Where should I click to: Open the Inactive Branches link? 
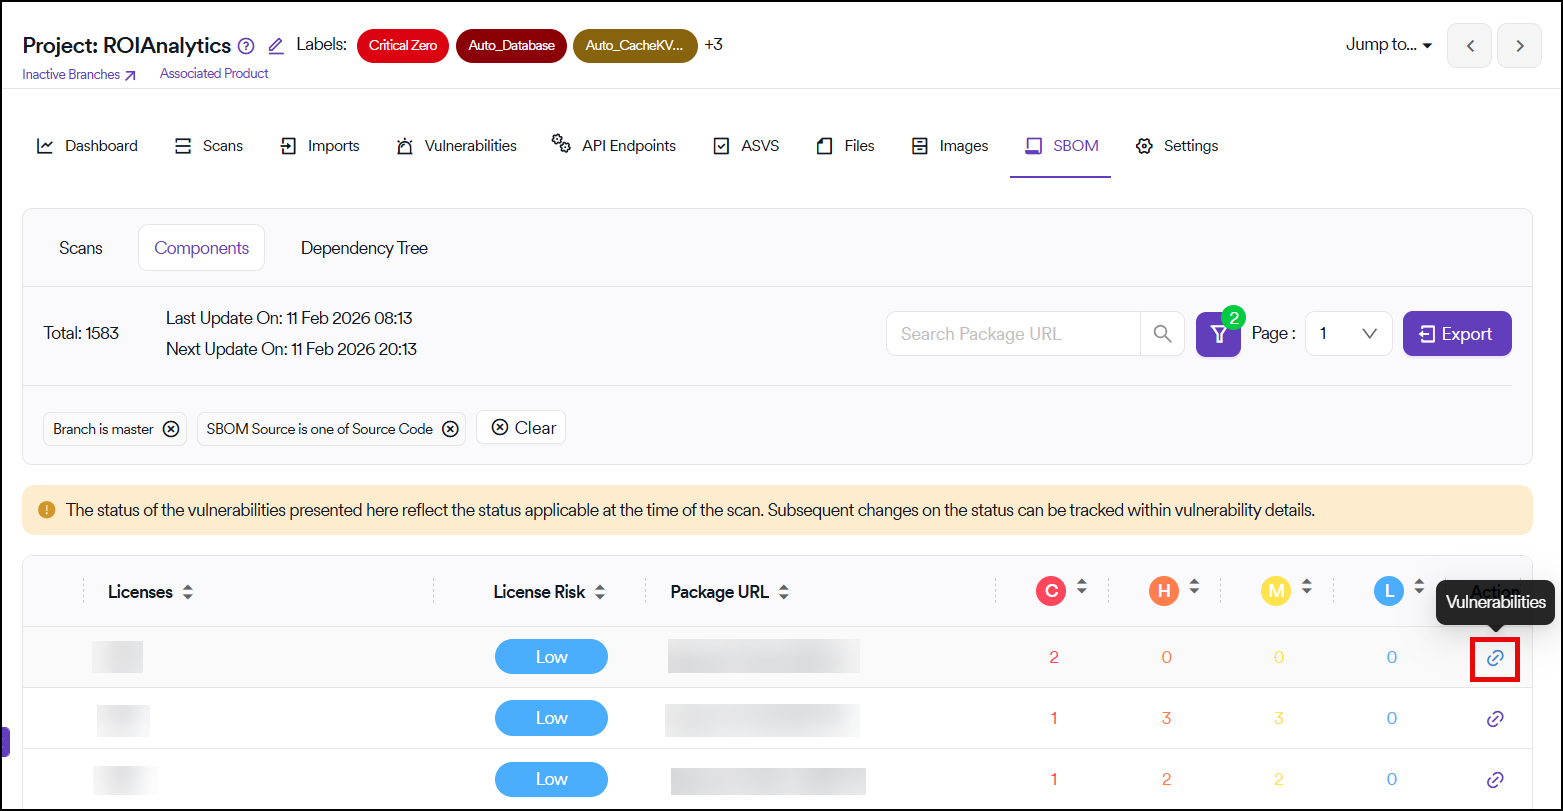coord(79,74)
